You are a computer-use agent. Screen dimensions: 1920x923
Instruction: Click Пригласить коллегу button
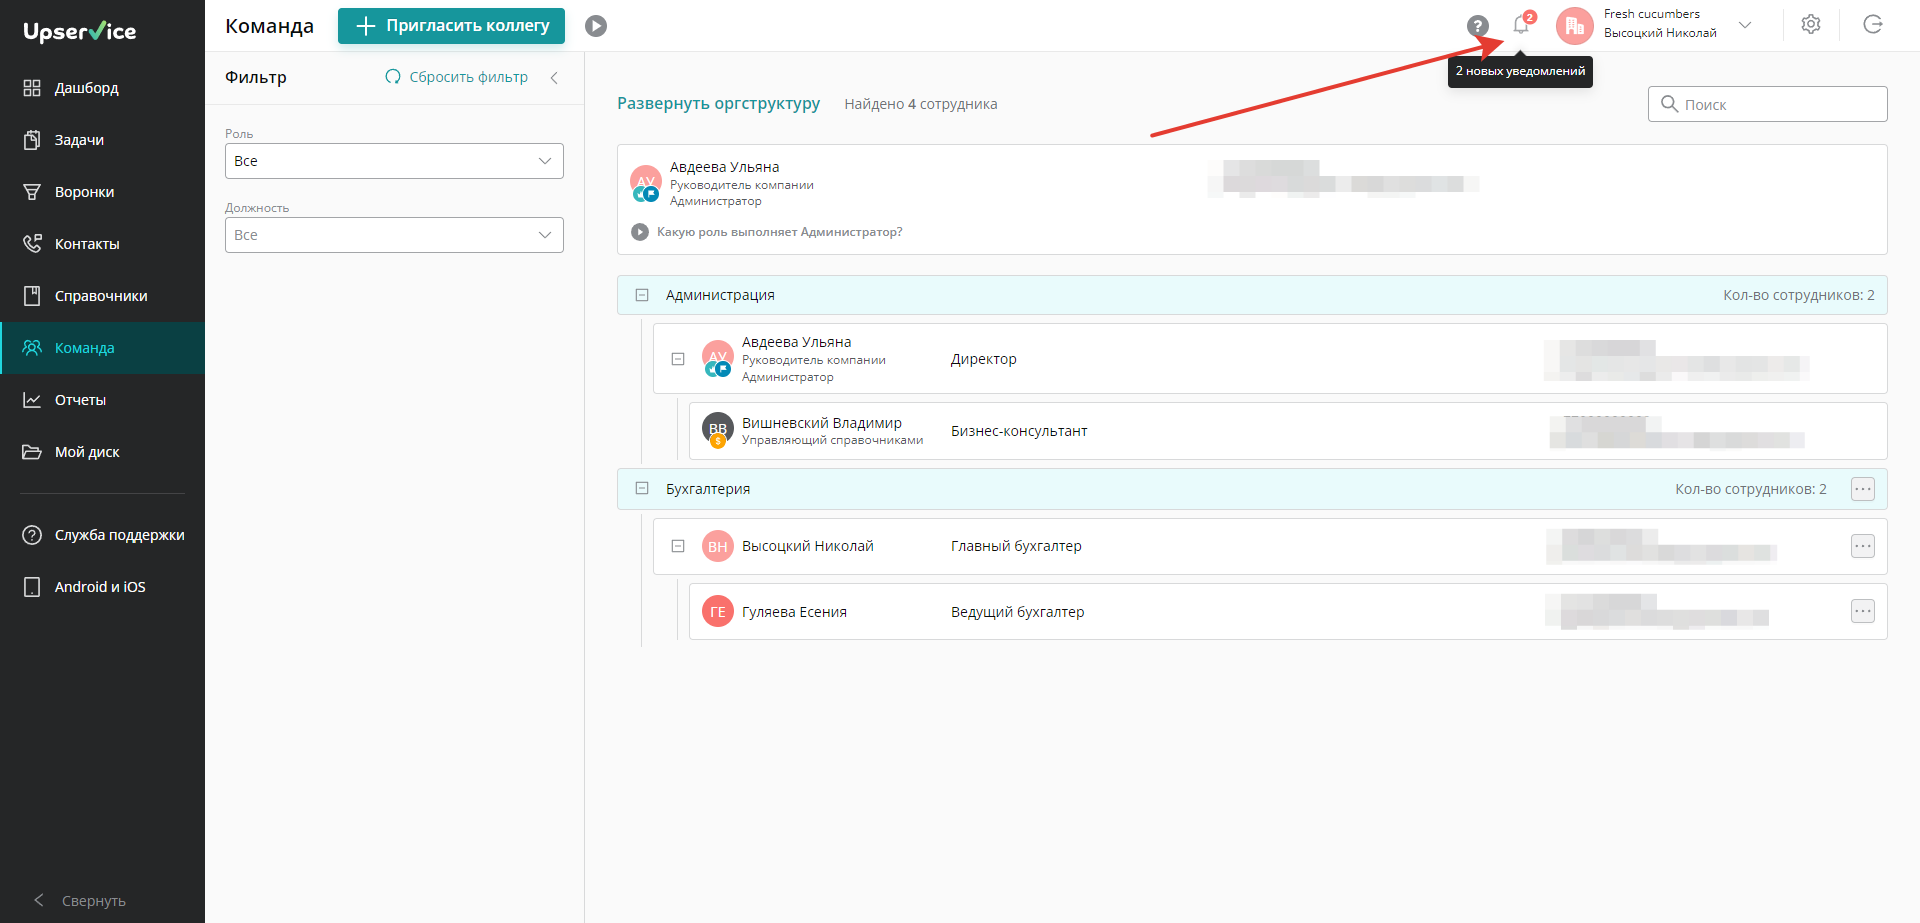point(451,26)
